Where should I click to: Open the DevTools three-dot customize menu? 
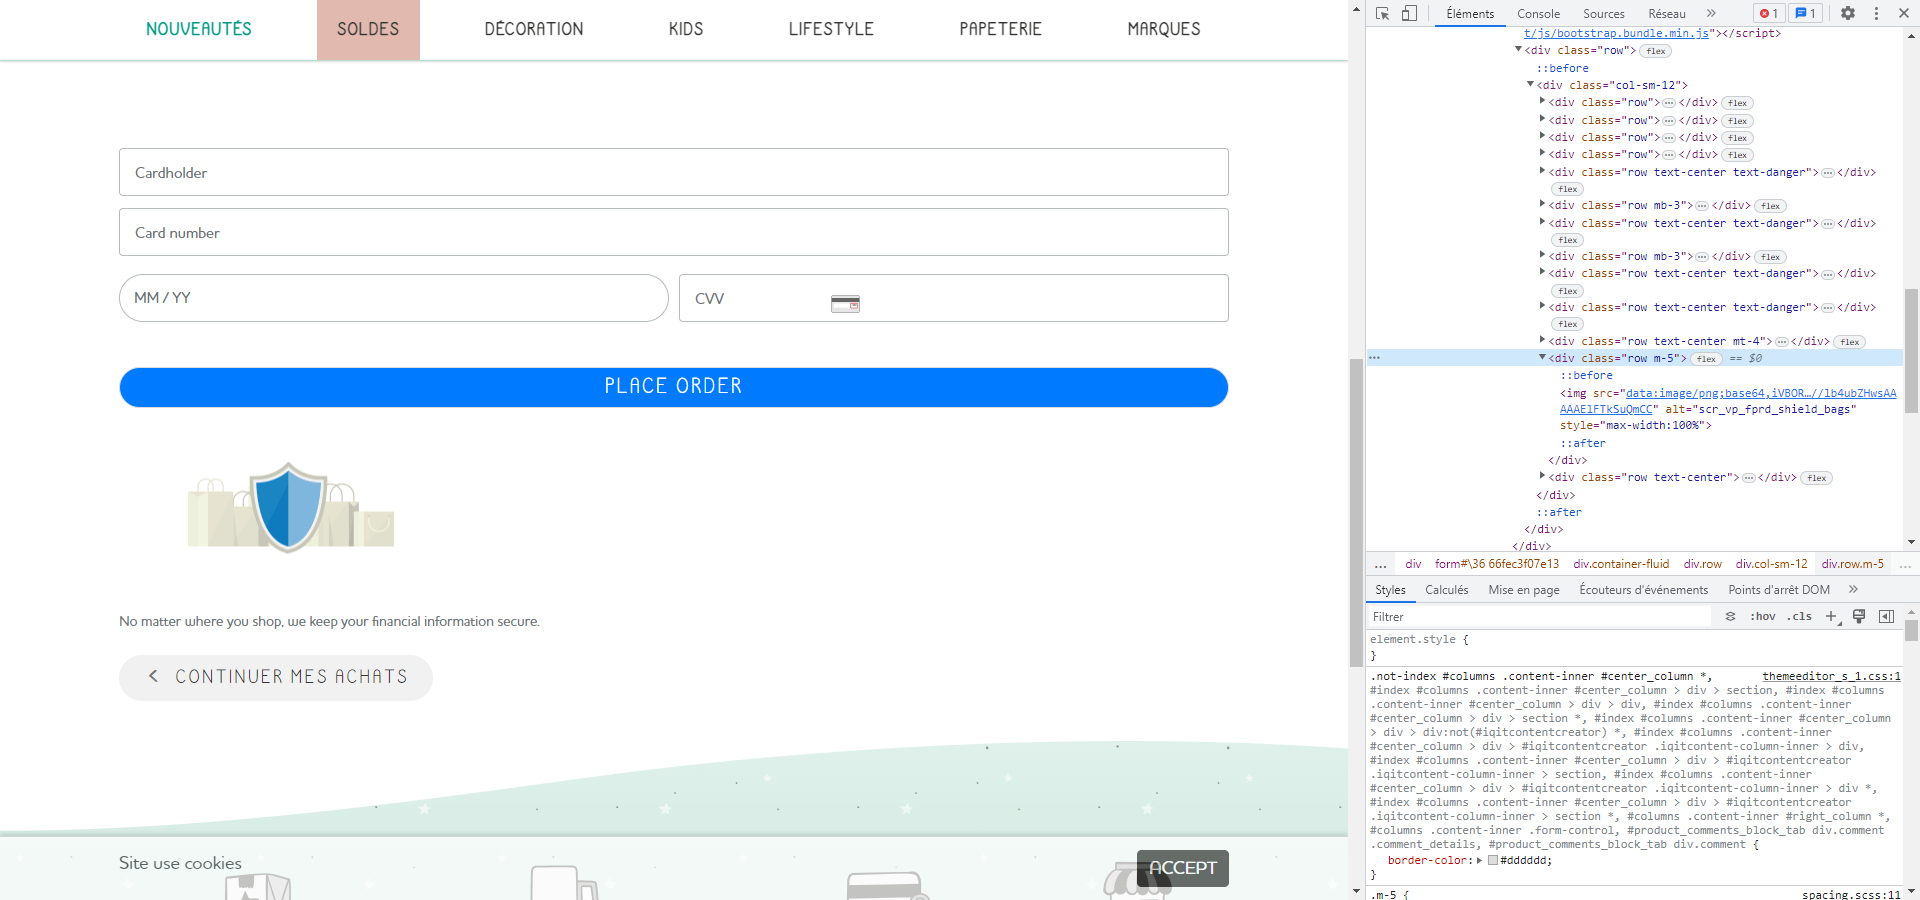(x=1876, y=13)
